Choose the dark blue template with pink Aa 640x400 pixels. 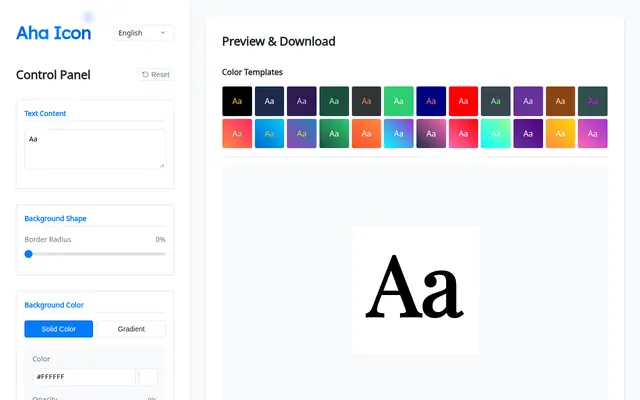[x=431, y=101]
